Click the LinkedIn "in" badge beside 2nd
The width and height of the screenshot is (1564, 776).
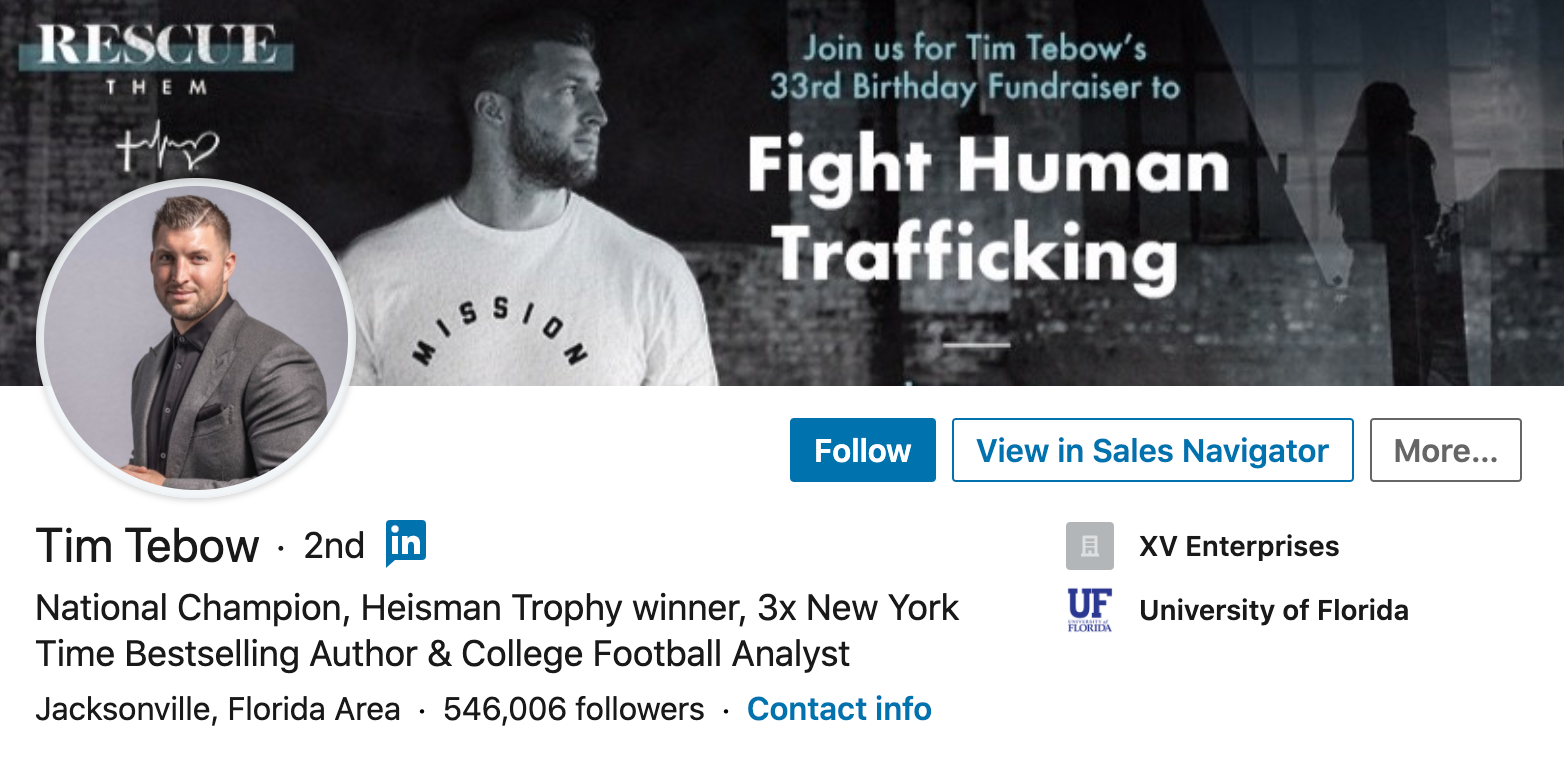[x=406, y=543]
